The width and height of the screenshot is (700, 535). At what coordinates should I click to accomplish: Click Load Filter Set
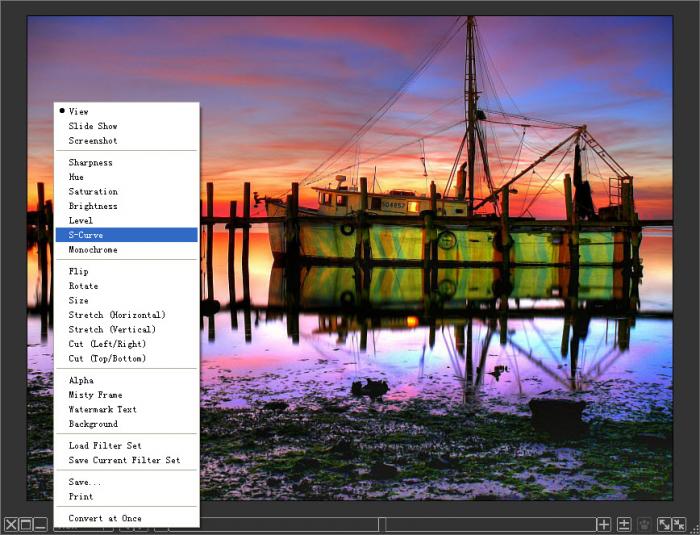pos(126,446)
